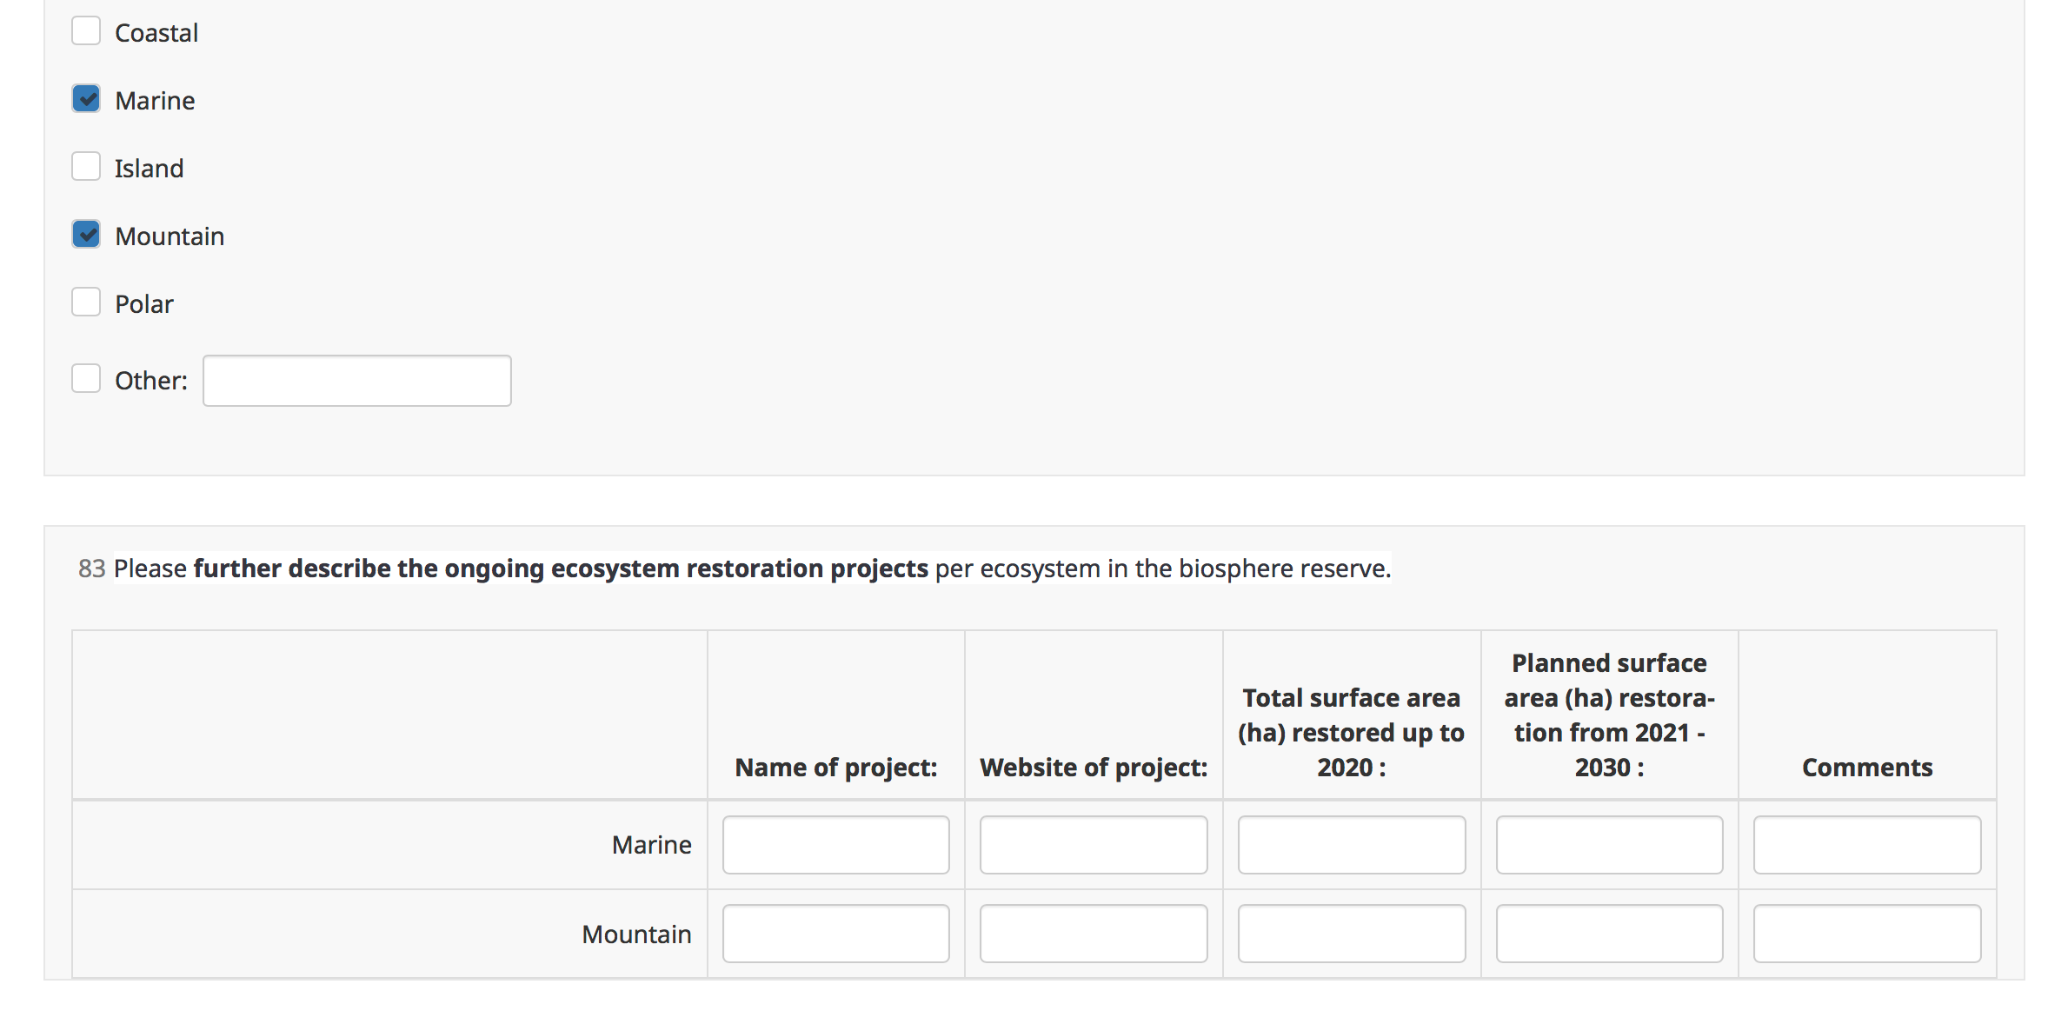Focus the Marine project name field
The image size is (2048, 1030).
(836, 845)
